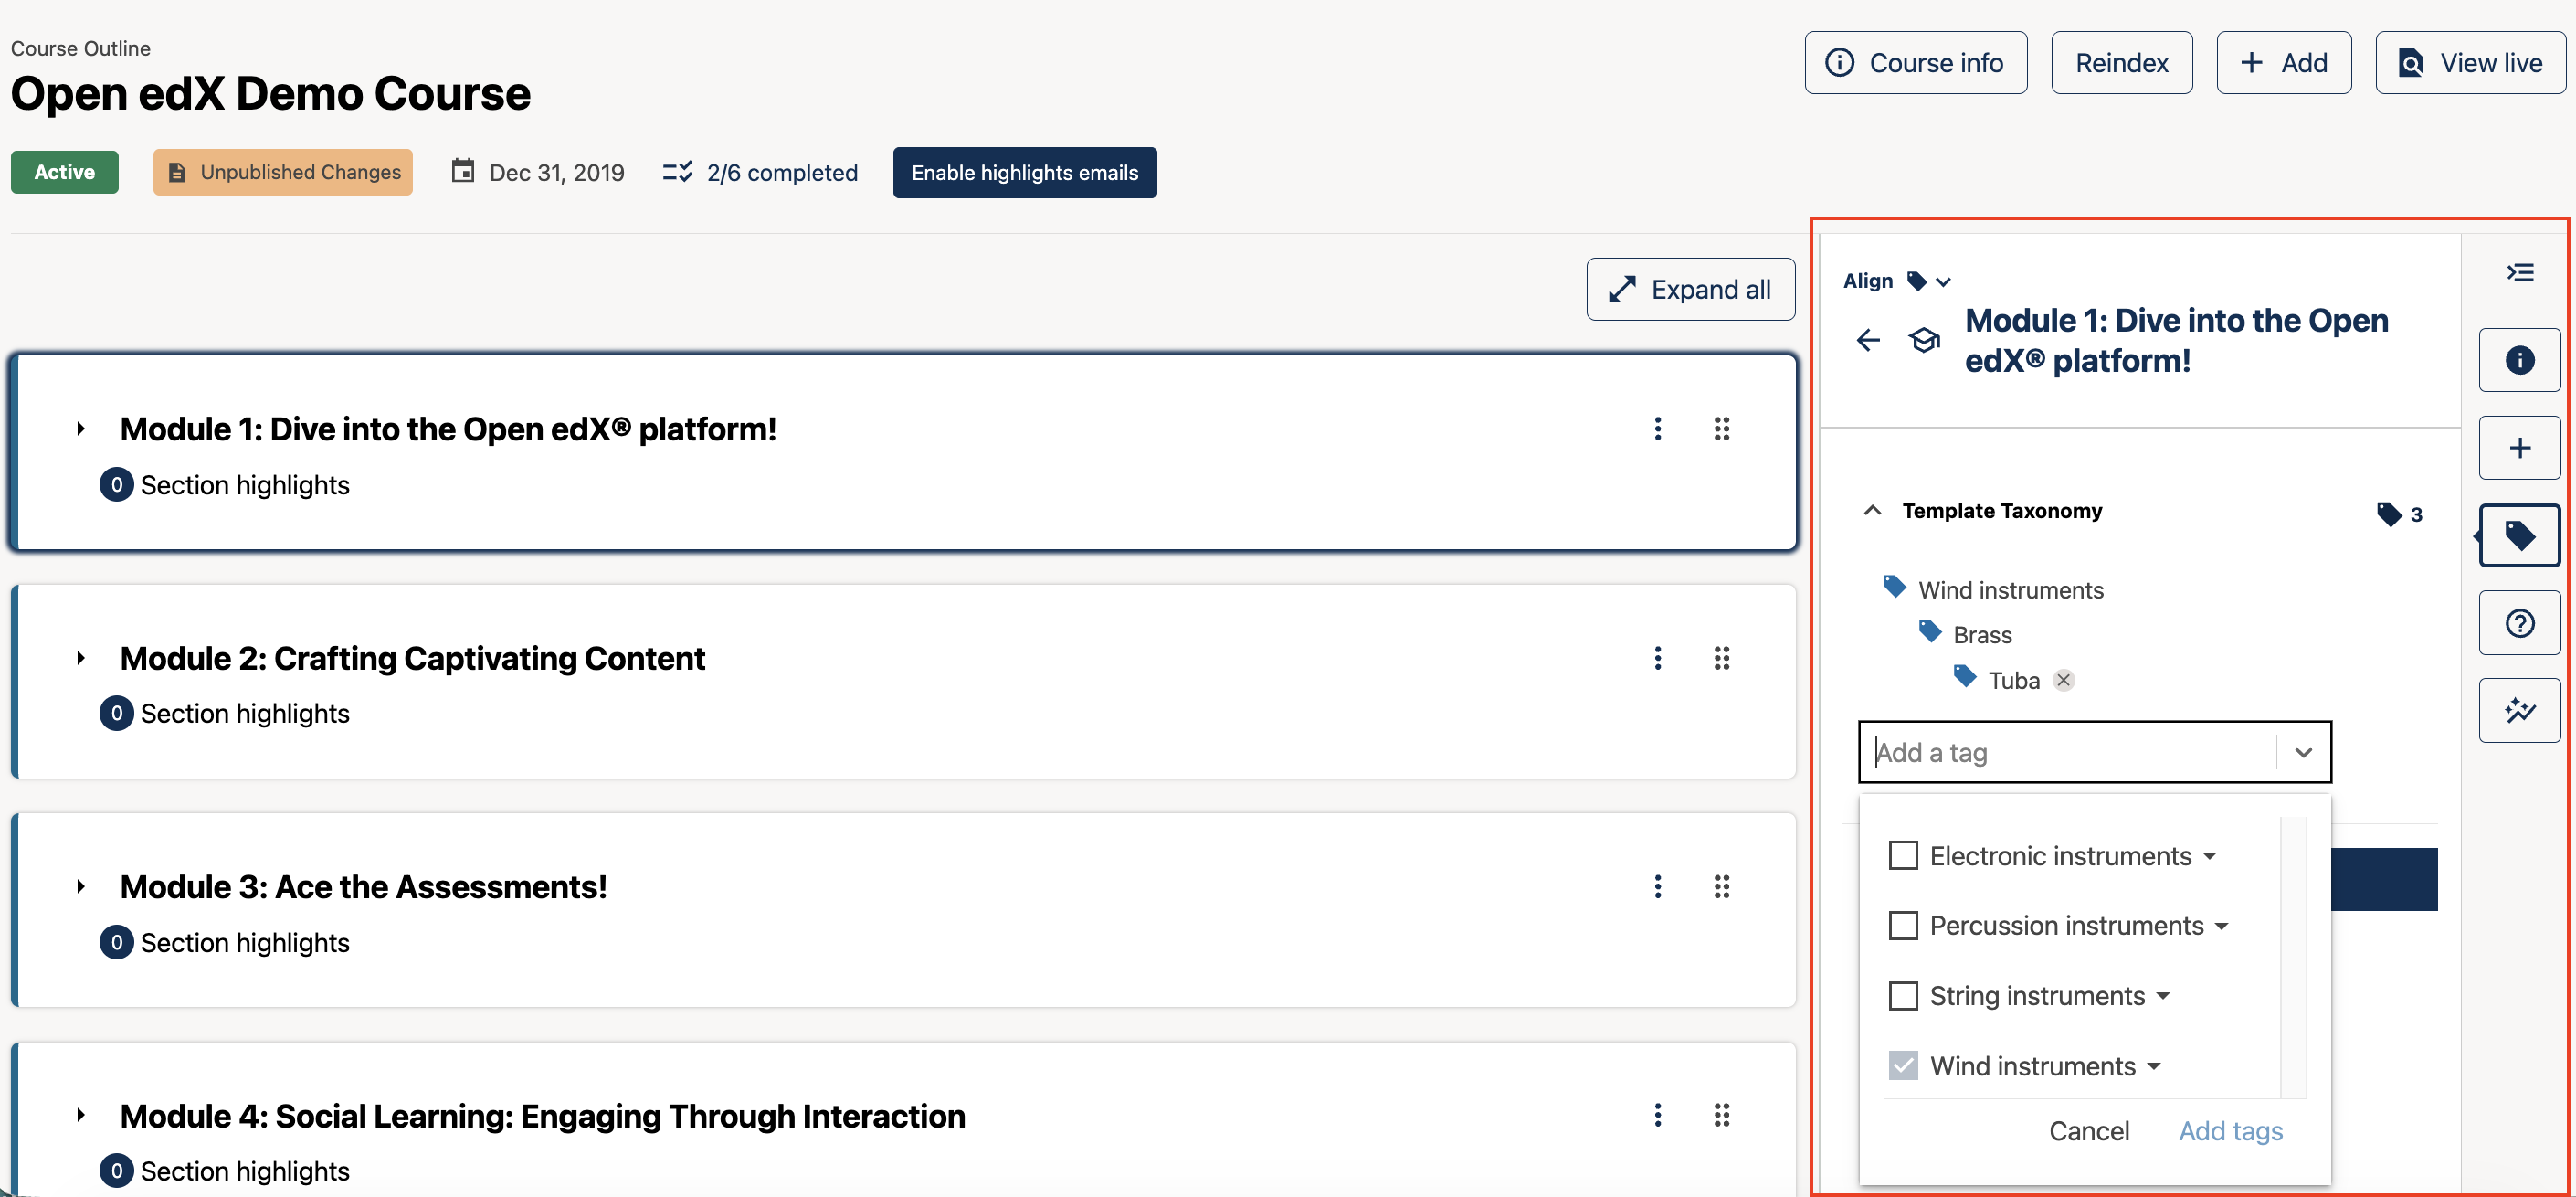Cancel the tag selection
2576x1197 pixels.
pos(2088,1131)
